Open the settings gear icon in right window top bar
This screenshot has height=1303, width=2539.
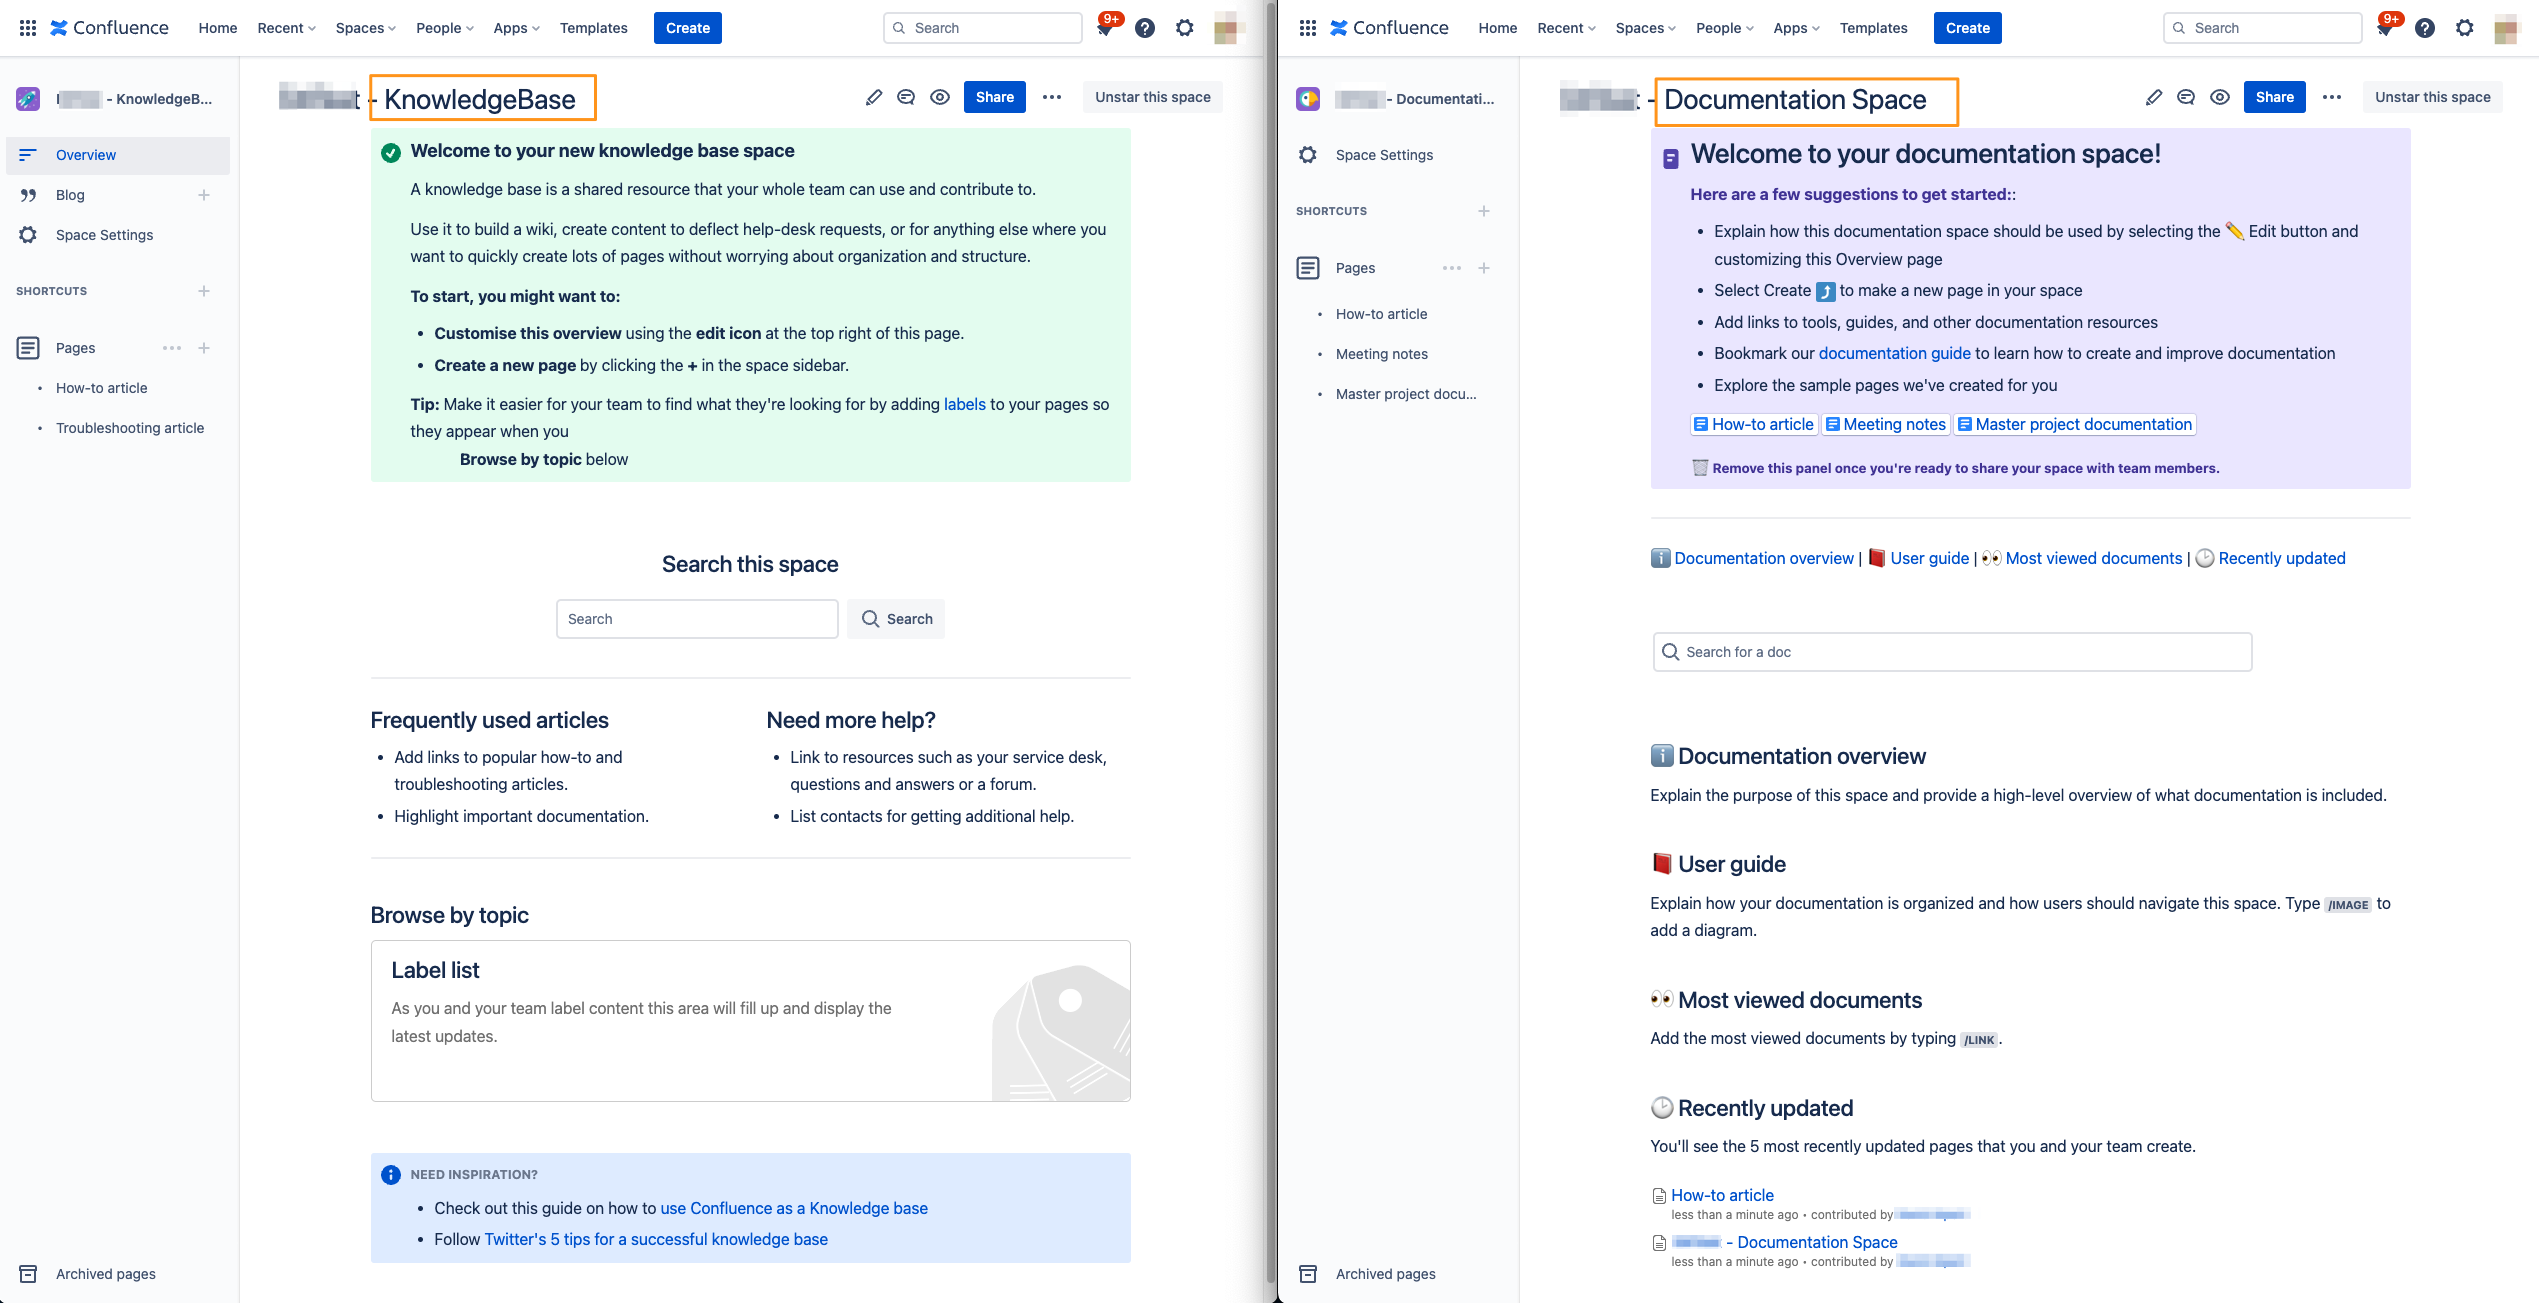click(2464, 28)
